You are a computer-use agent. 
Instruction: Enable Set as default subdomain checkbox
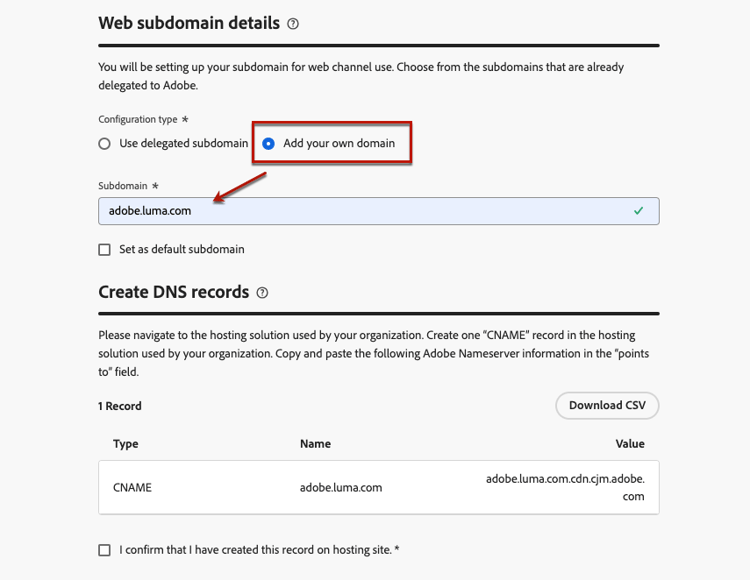tap(105, 250)
